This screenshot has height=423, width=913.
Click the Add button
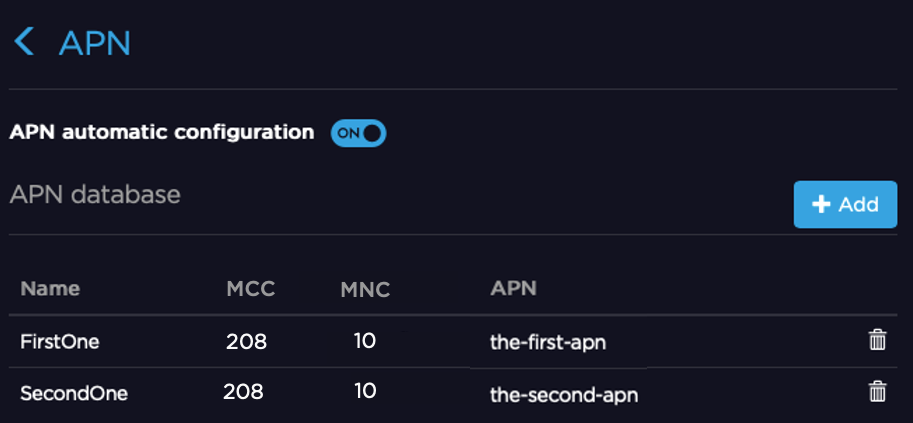[845, 204]
